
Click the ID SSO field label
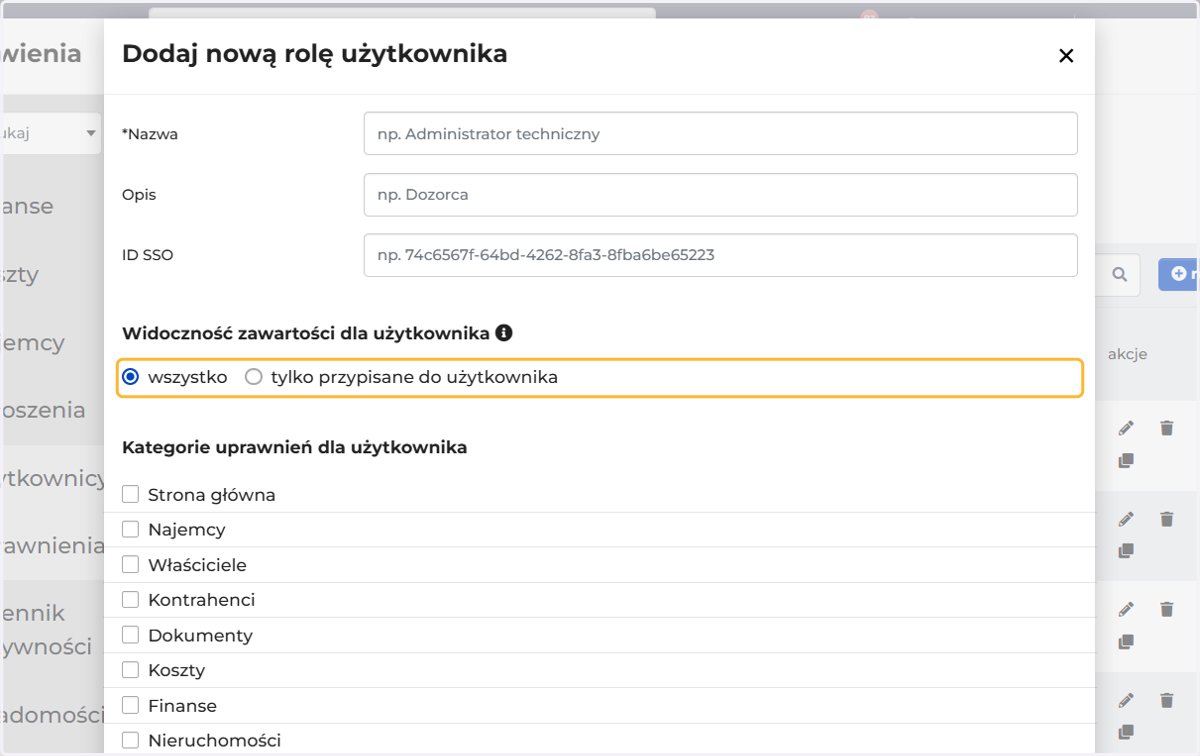tap(148, 255)
